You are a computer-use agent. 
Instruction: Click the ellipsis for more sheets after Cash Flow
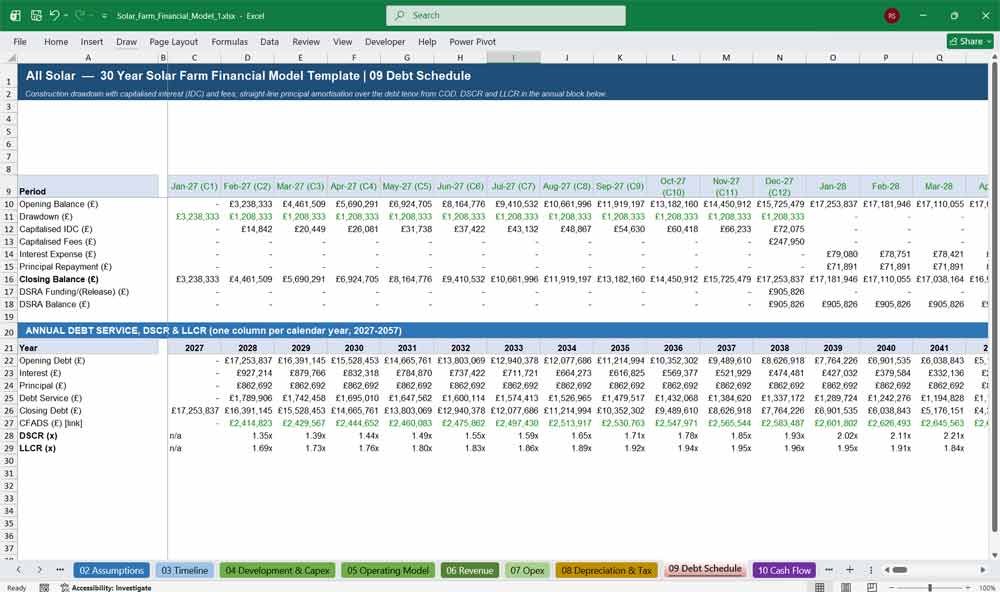[828, 570]
